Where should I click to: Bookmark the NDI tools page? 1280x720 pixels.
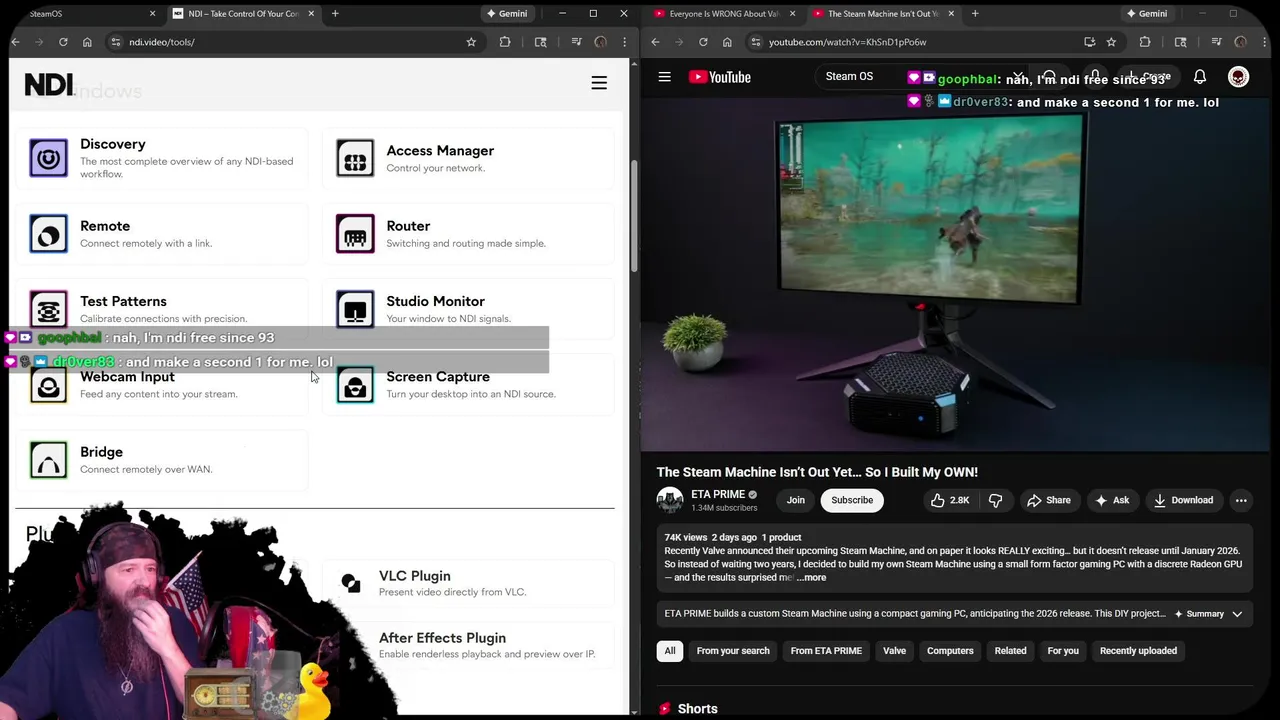(x=471, y=42)
